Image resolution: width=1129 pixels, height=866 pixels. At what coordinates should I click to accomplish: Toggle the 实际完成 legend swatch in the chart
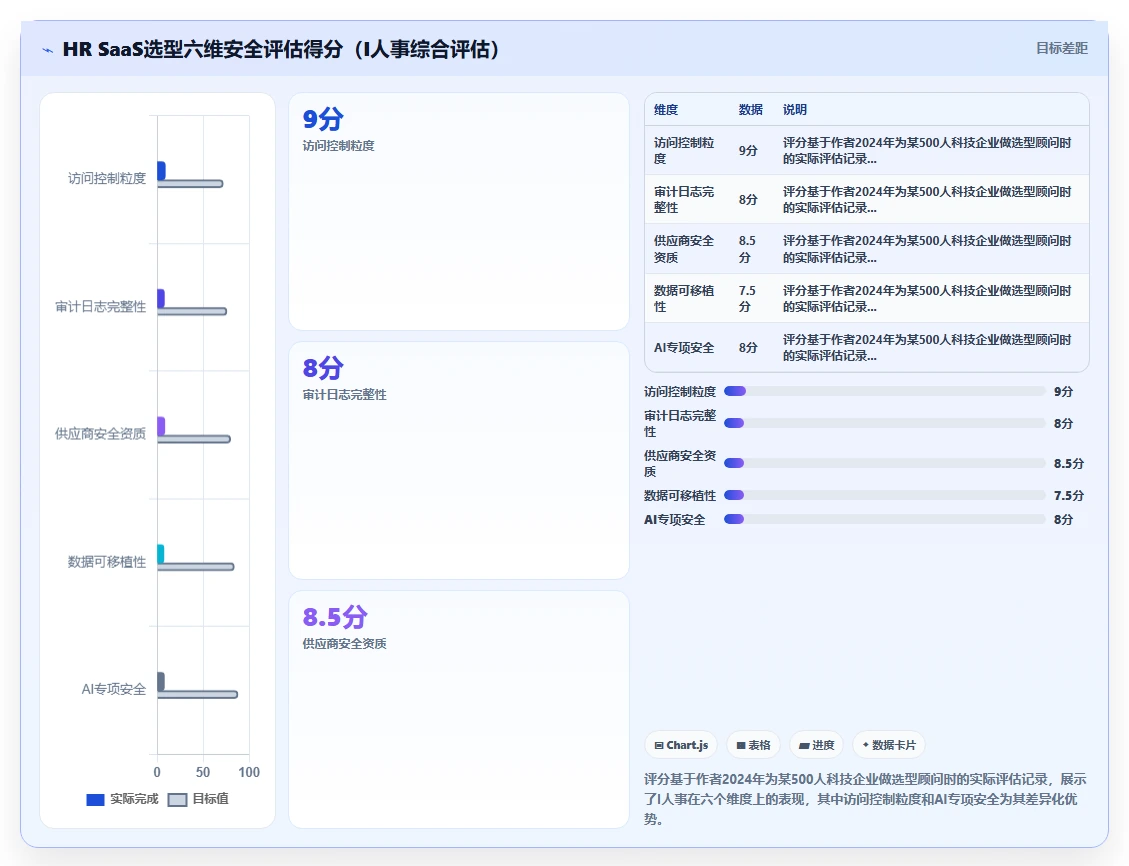[95, 800]
